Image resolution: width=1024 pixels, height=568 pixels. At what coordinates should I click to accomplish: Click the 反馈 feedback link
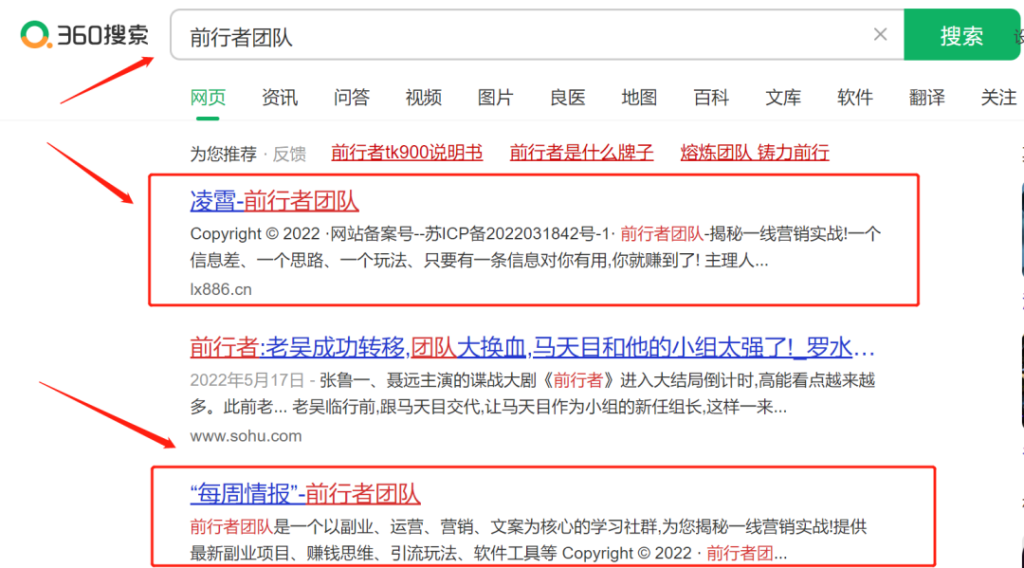290,153
